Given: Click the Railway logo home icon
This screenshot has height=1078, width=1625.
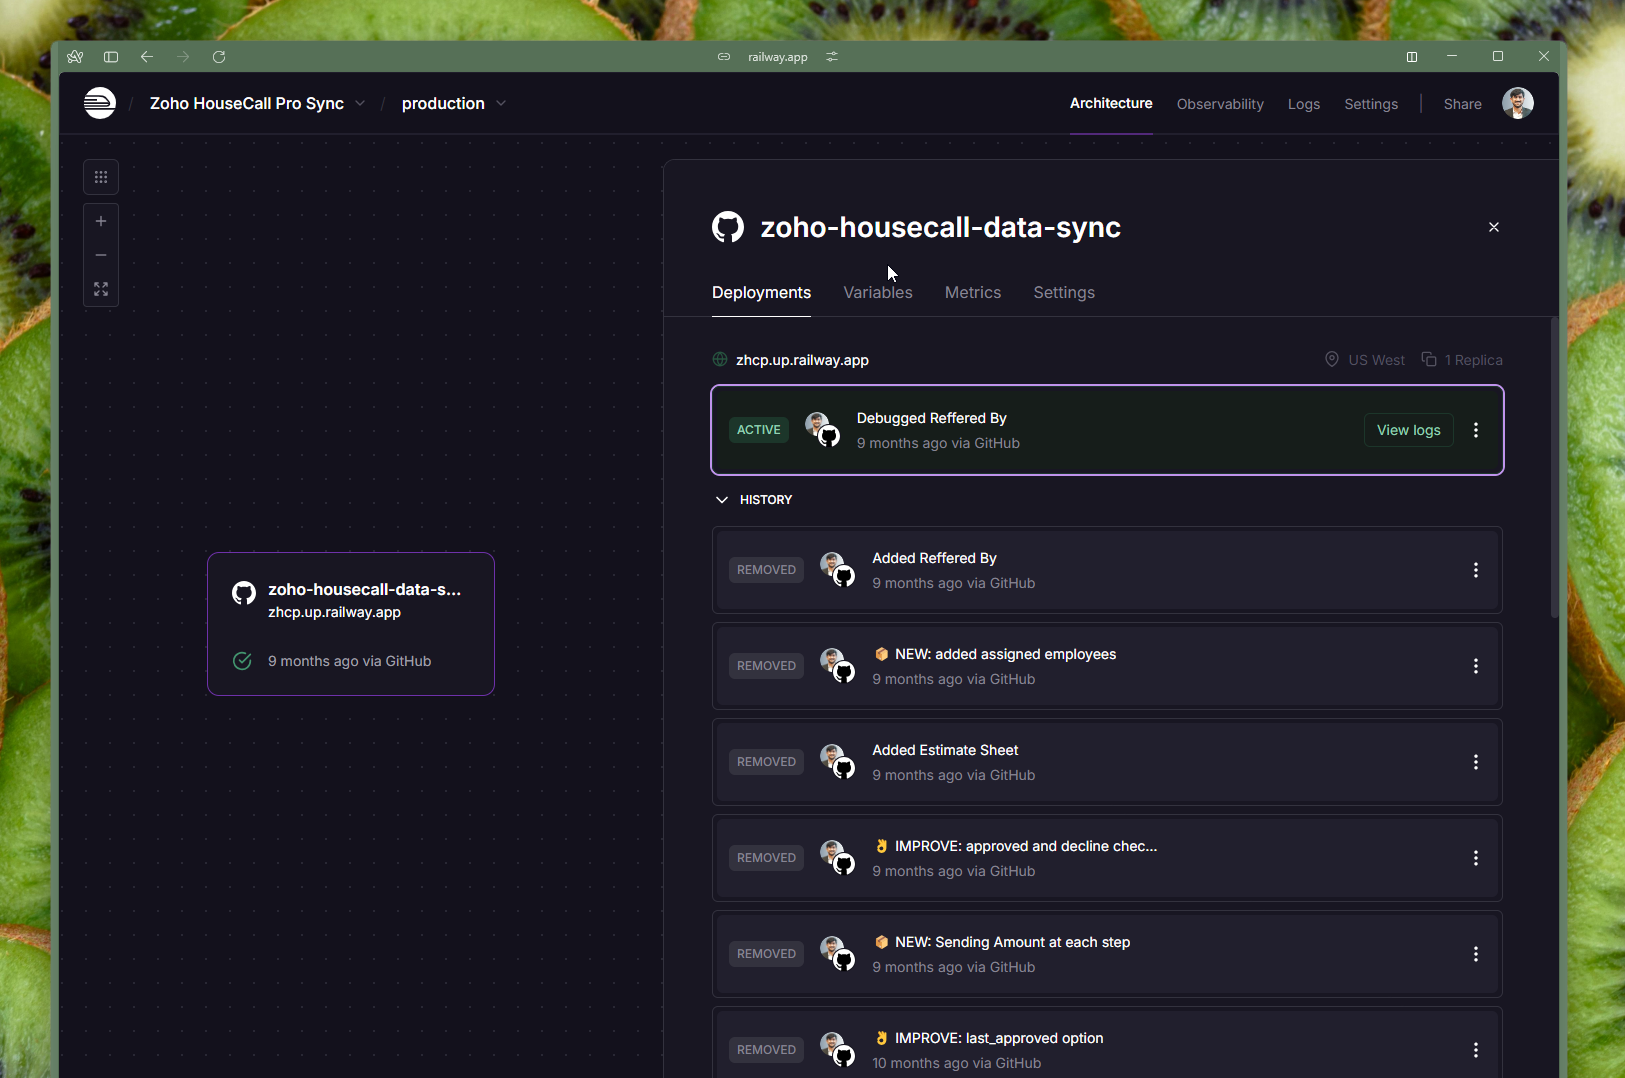Looking at the screenshot, I should 100,103.
